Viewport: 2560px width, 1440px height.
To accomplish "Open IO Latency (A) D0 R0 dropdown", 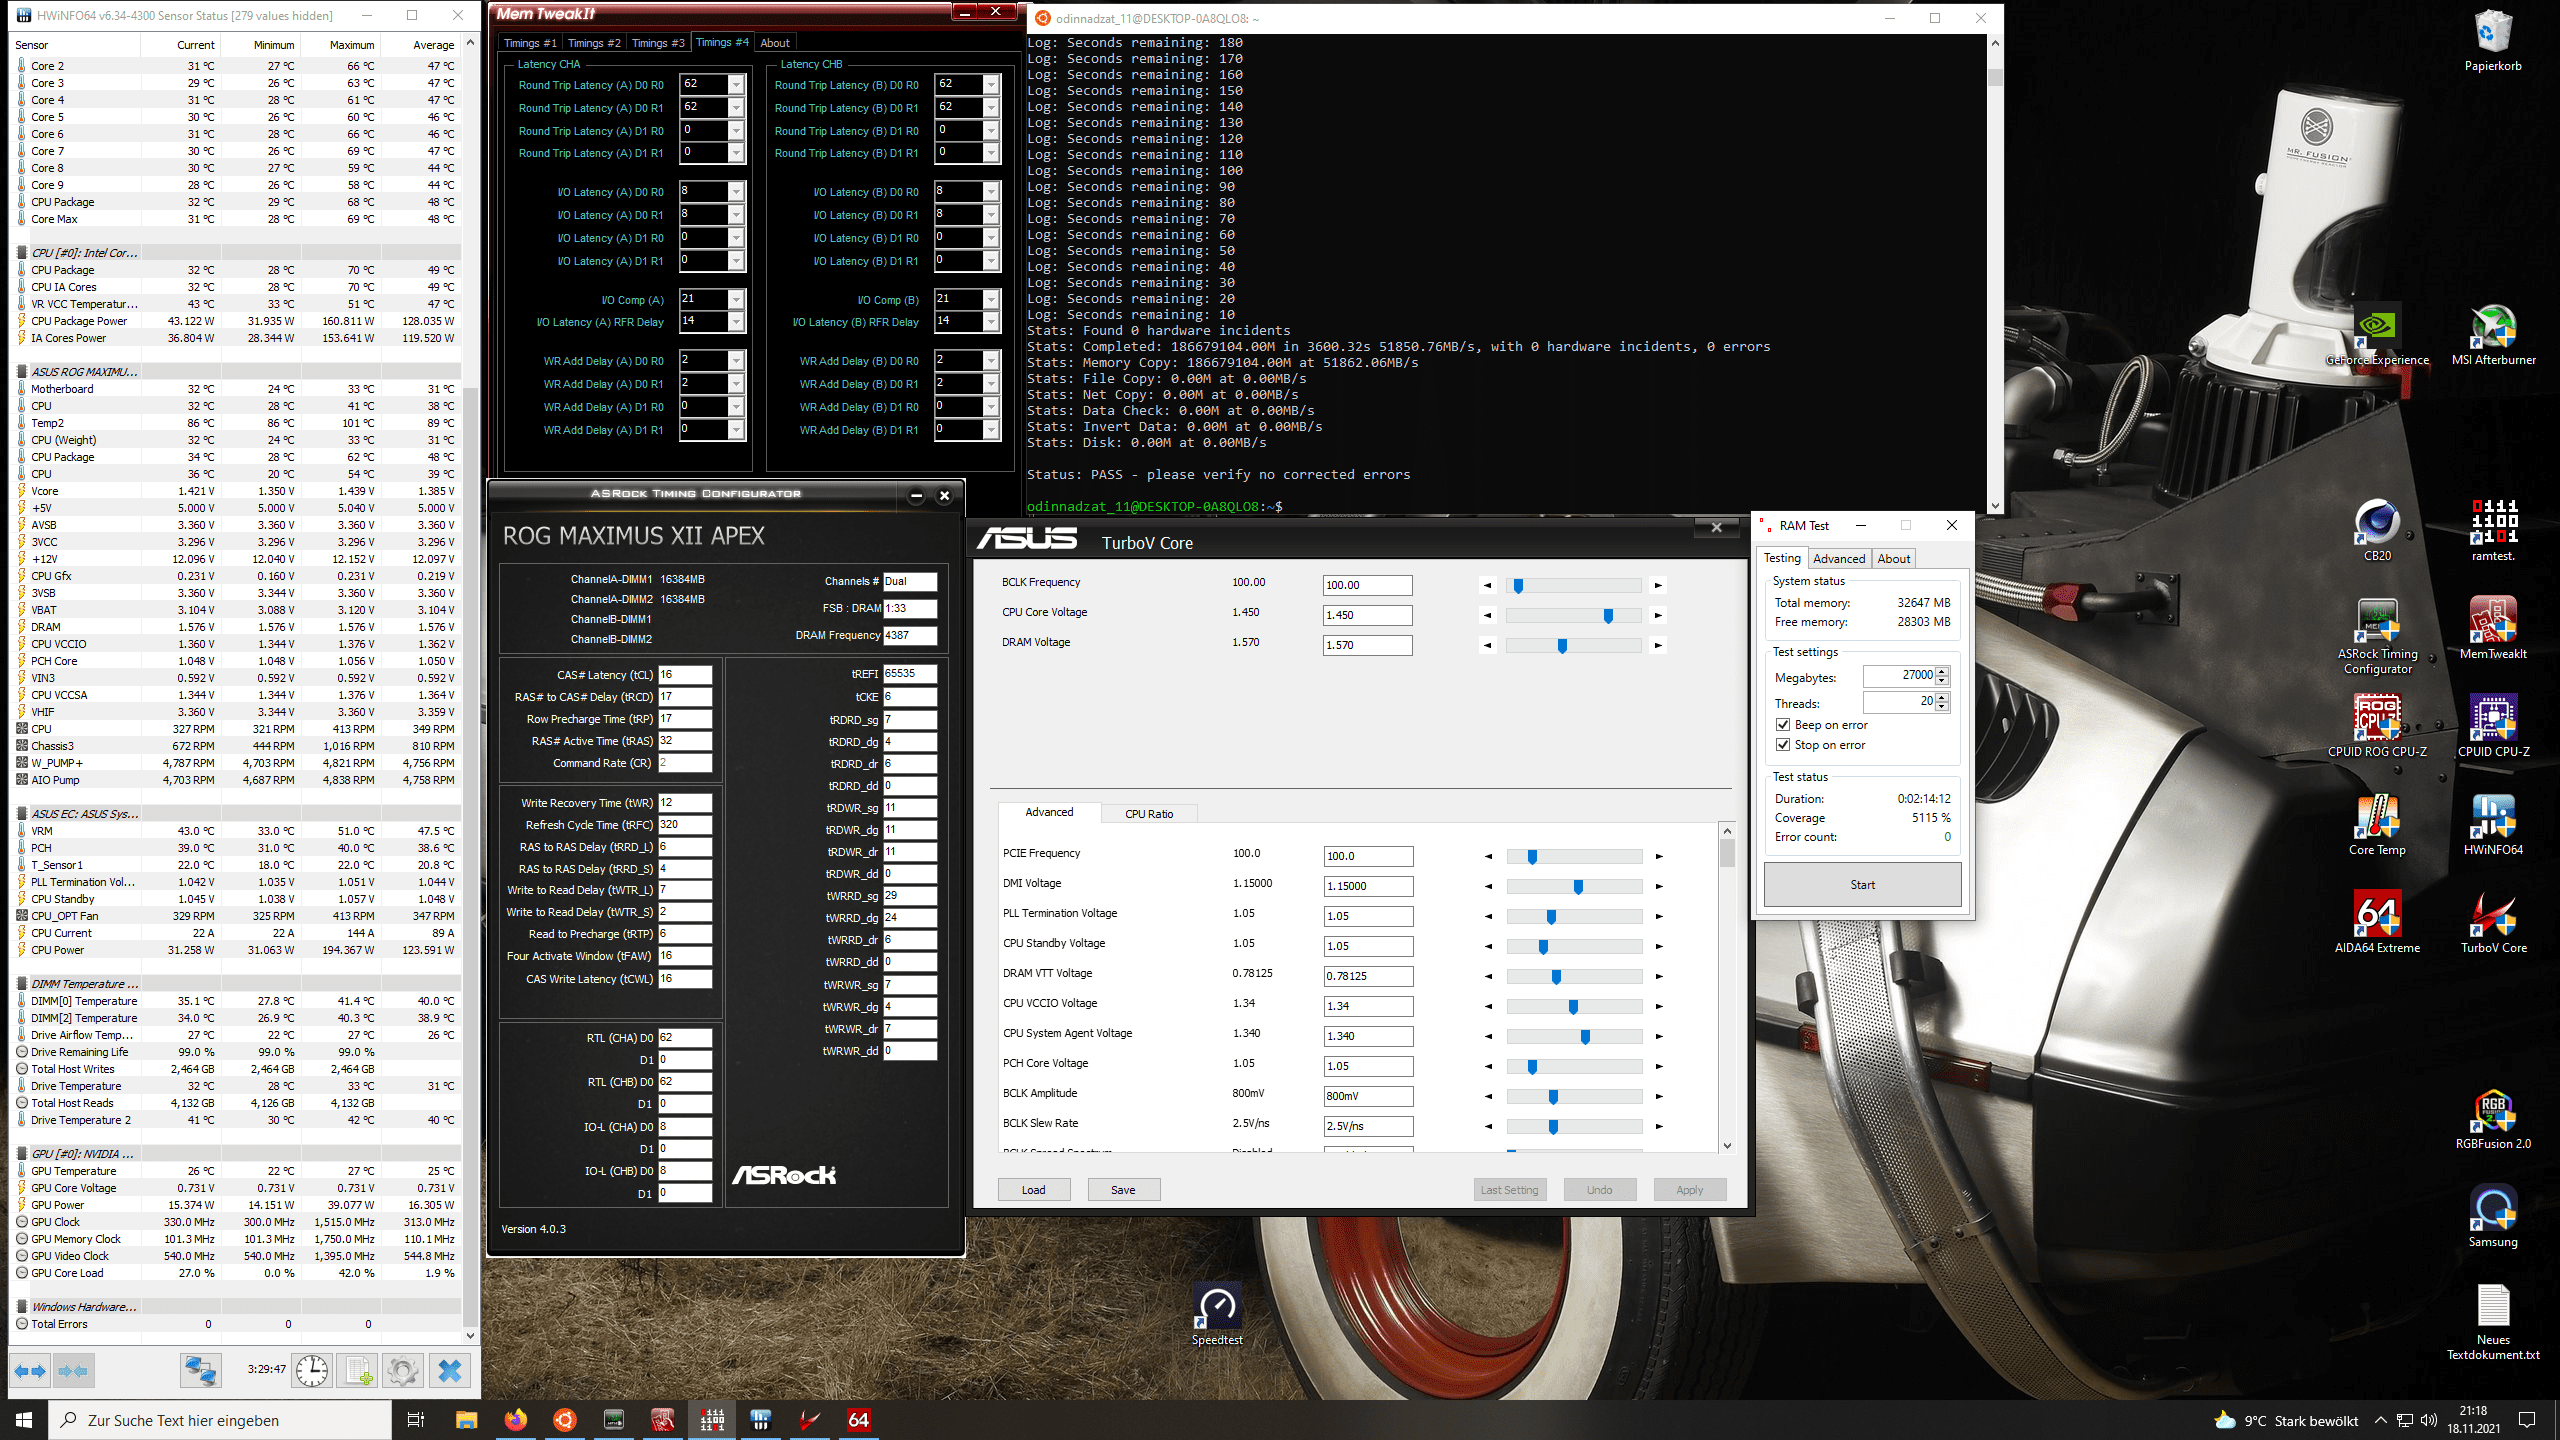I will click(x=736, y=192).
